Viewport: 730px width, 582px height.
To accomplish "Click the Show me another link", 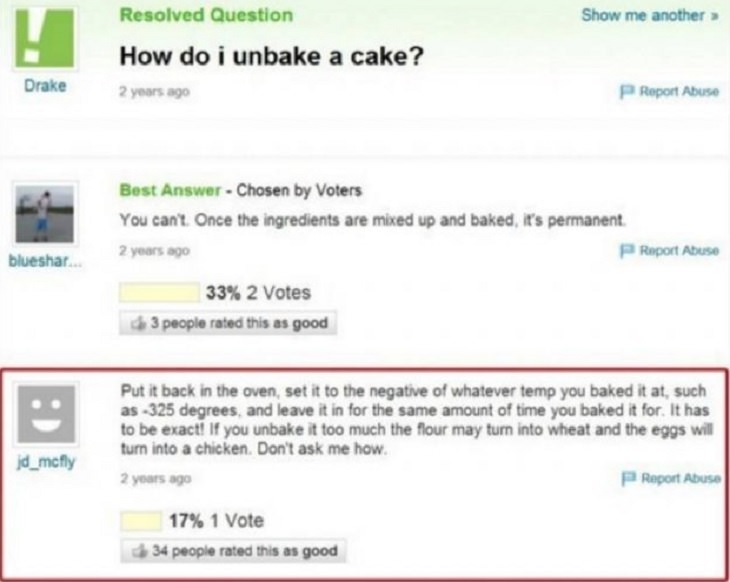I will click(649, 15).
